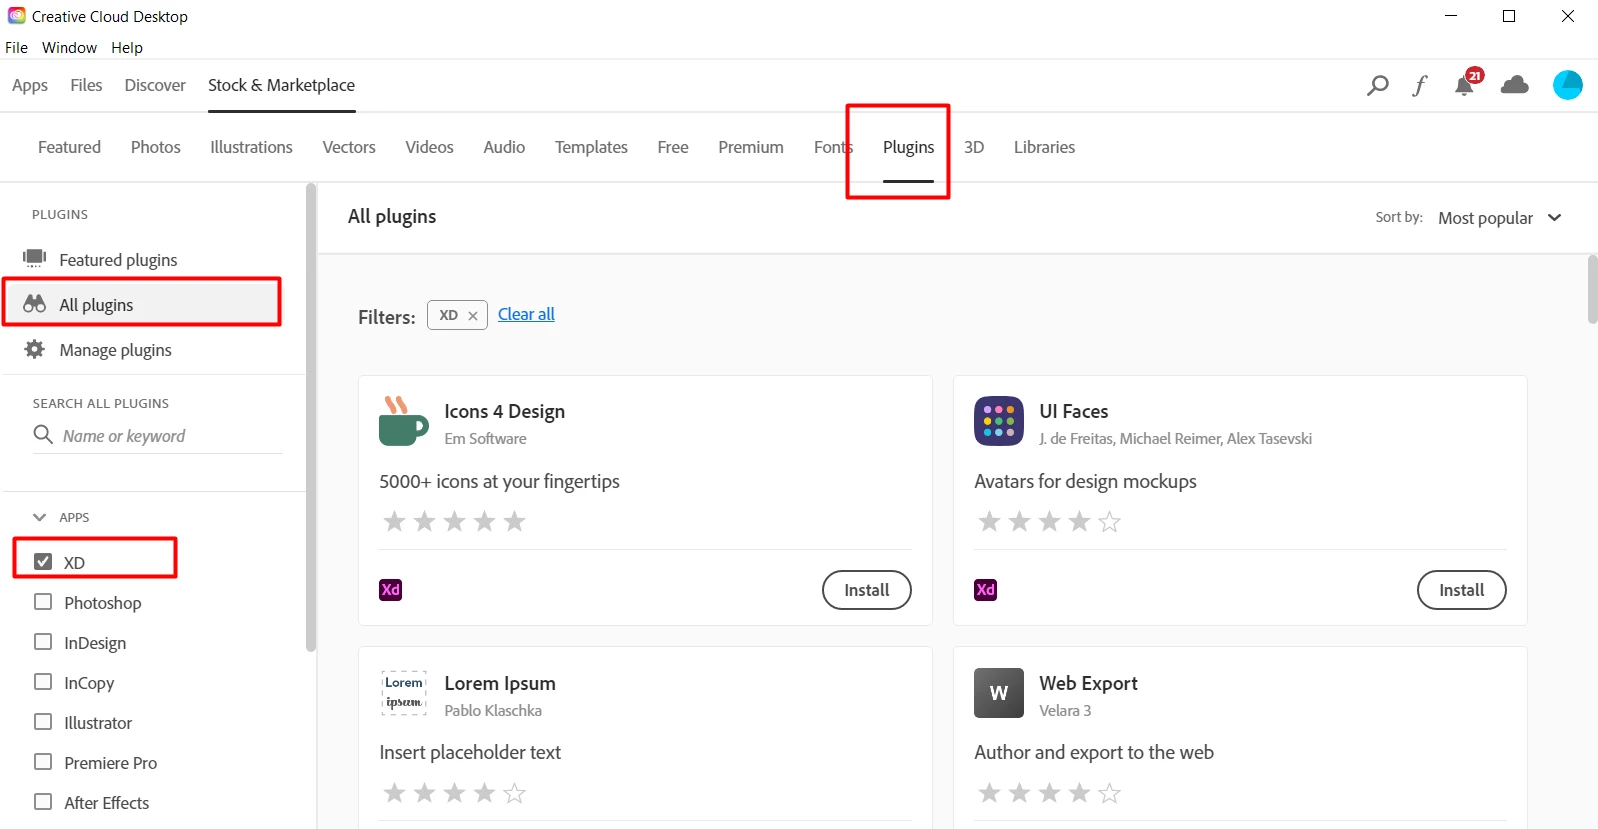Check the After Effects app filter
Viewport: 1598px width, 829px height.
click(x=43, y=801)
